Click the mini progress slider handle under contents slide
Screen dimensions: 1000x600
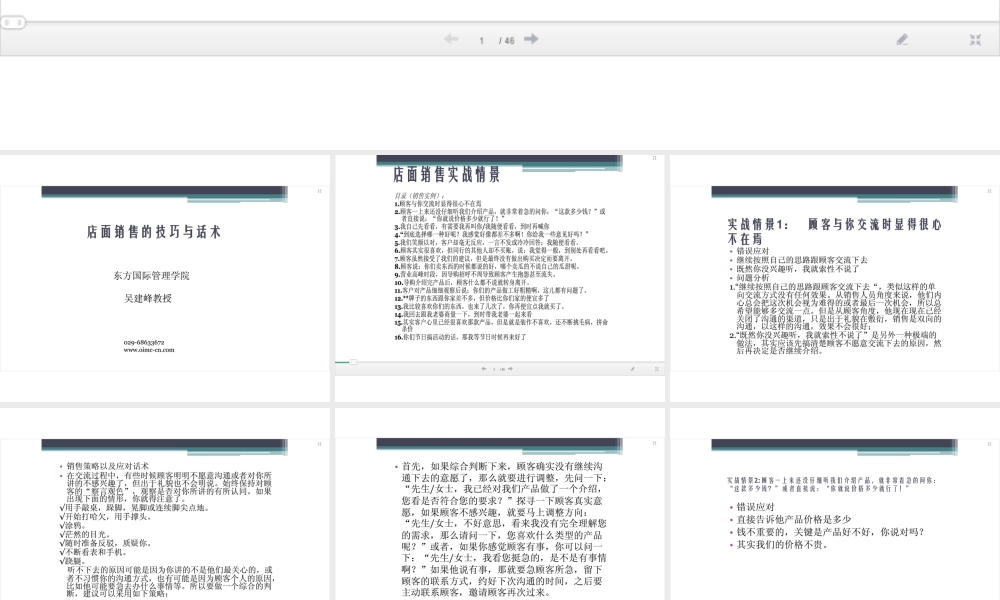click(x=353, y=362)
